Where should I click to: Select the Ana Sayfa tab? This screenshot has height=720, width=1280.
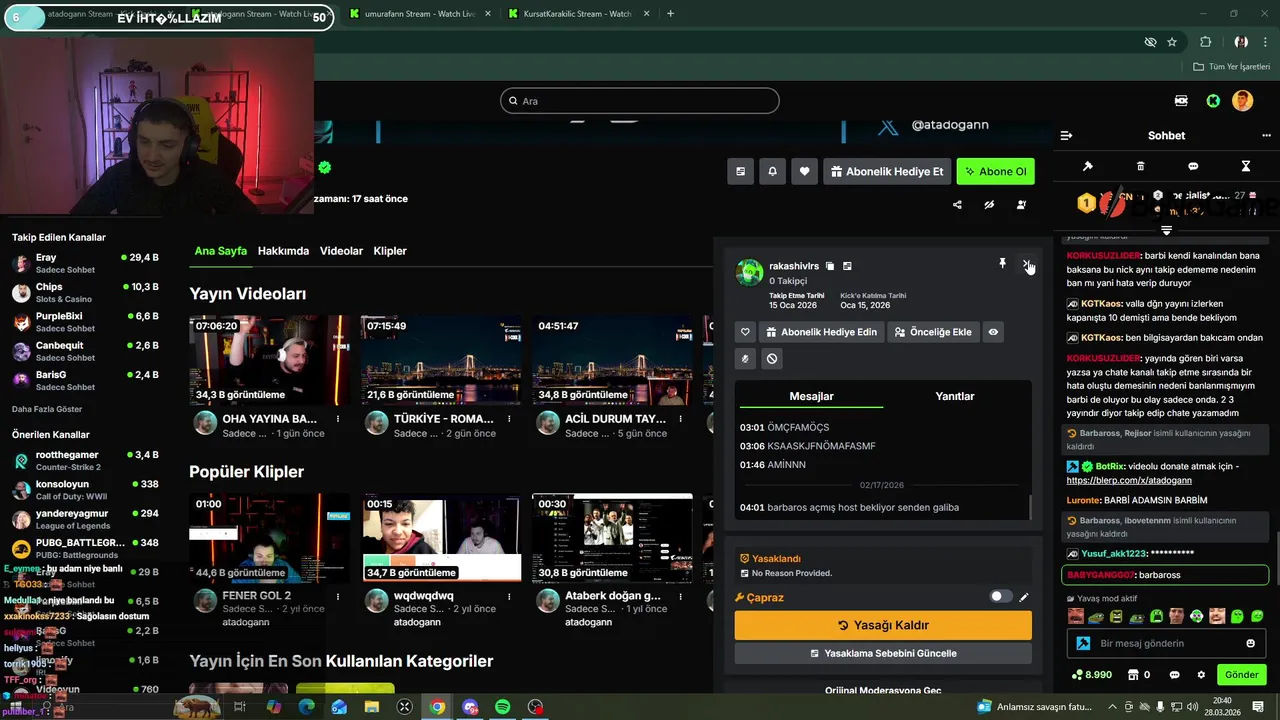coord(220,251)
